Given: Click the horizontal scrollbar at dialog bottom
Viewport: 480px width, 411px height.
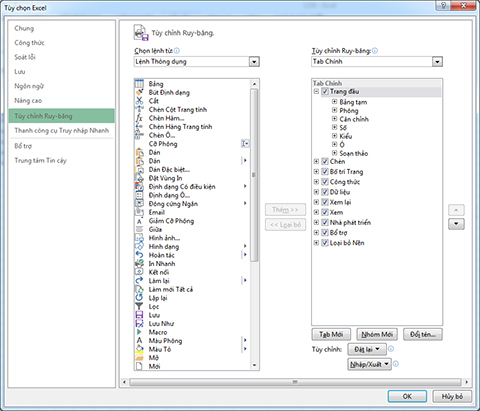Looking at the screenshot, I should click(295, 382).
